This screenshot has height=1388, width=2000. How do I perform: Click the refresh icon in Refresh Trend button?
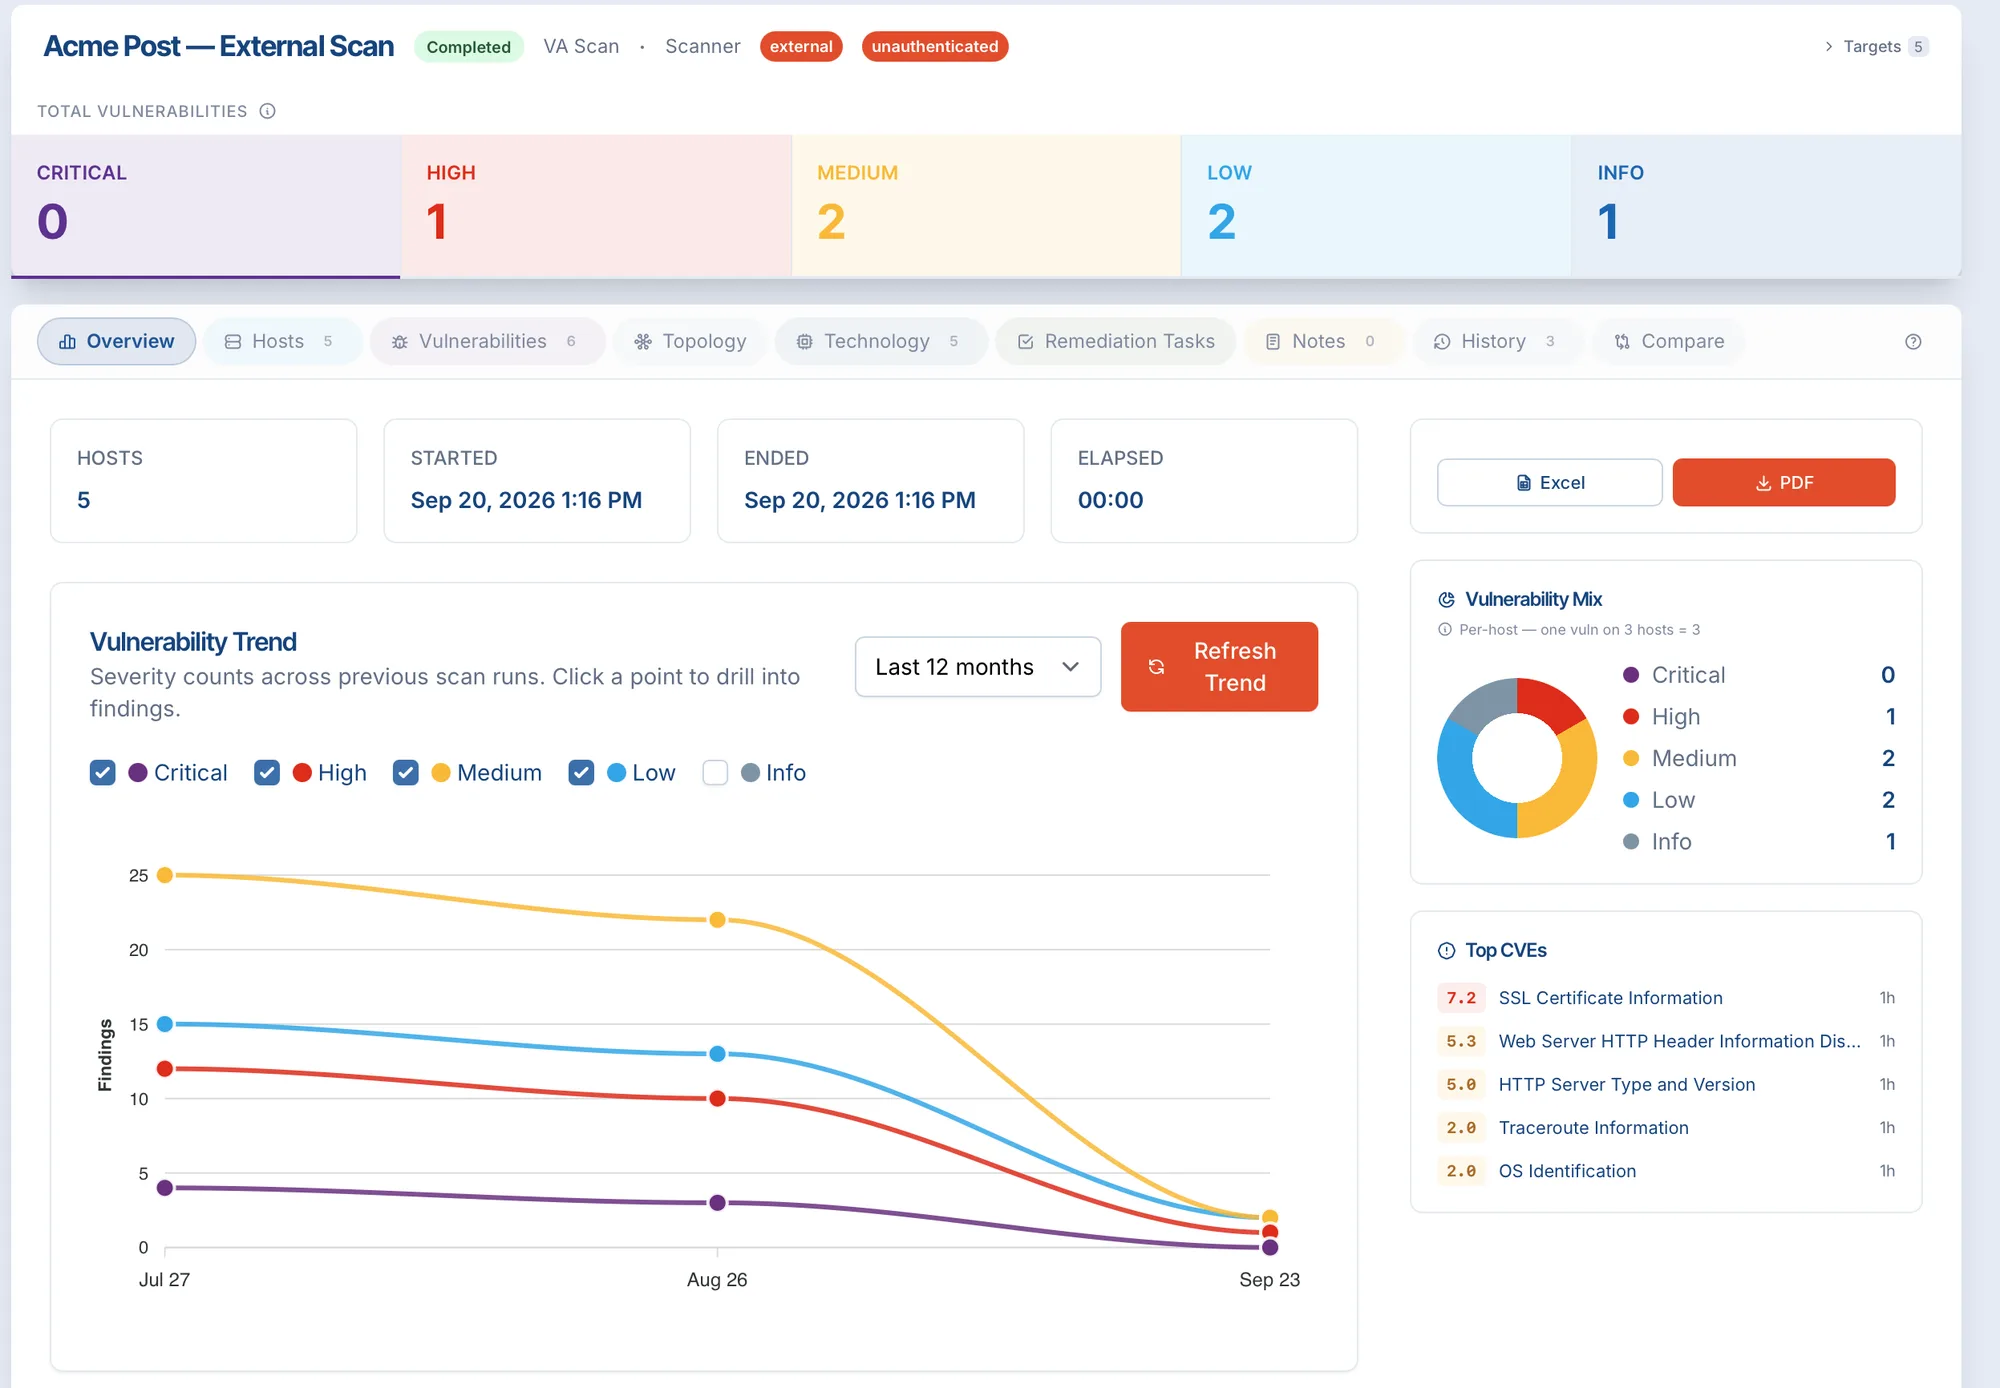pyautogui.click(x=1156, y=667)
